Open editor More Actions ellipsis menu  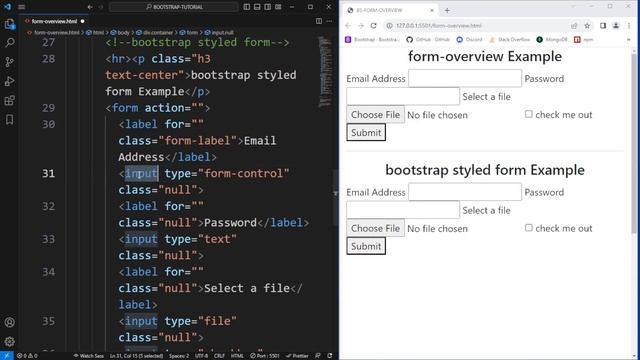point(329,21)
